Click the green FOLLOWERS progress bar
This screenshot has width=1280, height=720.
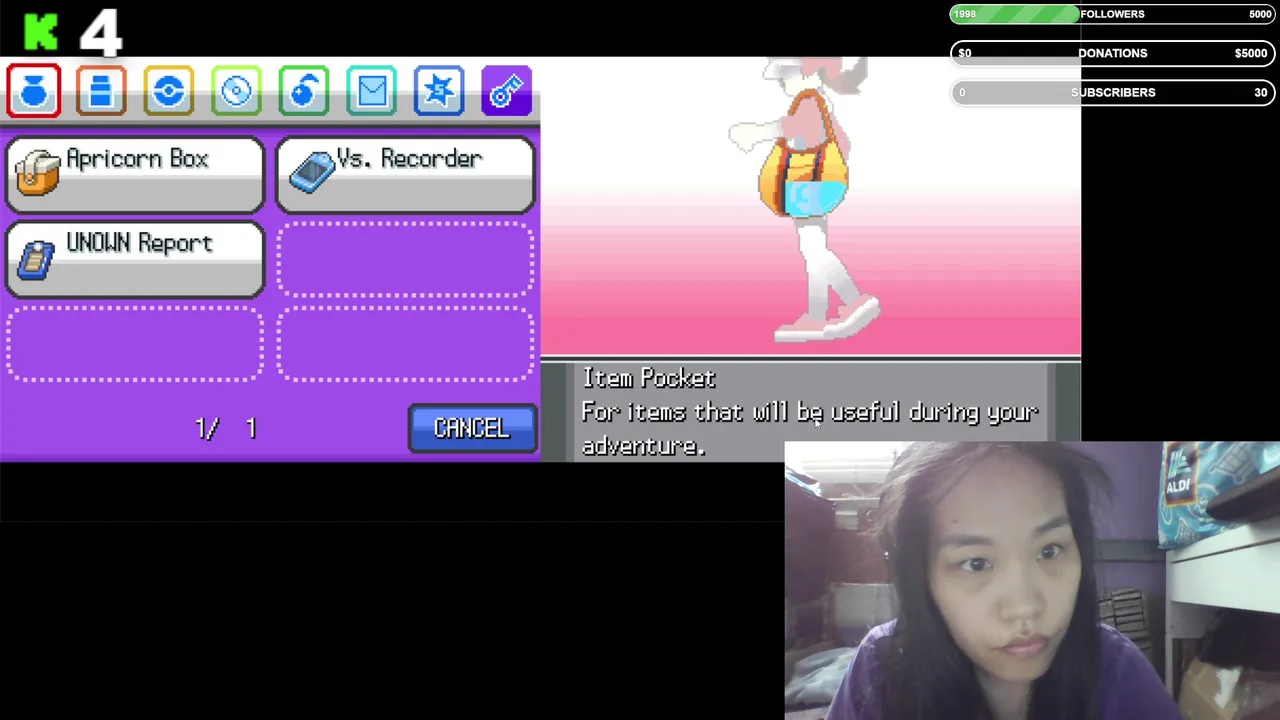click(x=1112, y=14)
